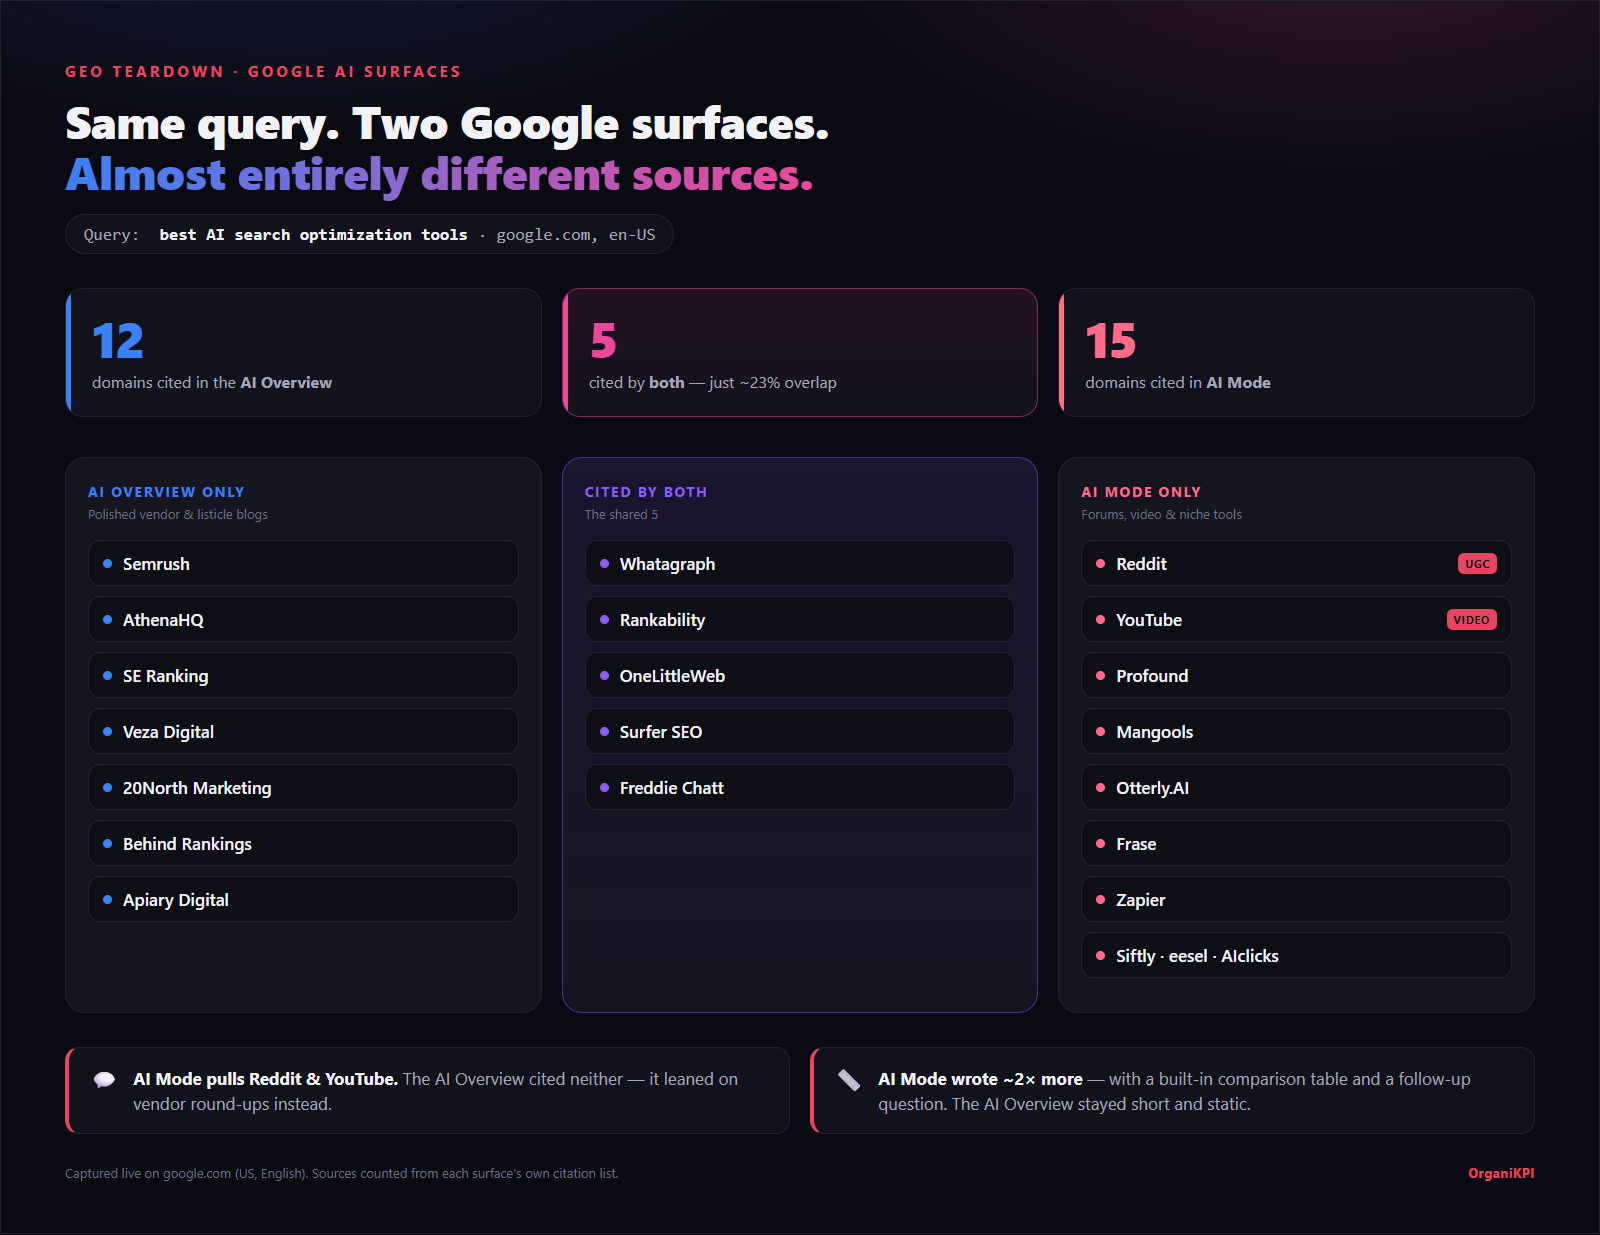The image size is (1600, 1235).
Task: Select the Otterly.AI row
Action: (x=1296, y=788)
